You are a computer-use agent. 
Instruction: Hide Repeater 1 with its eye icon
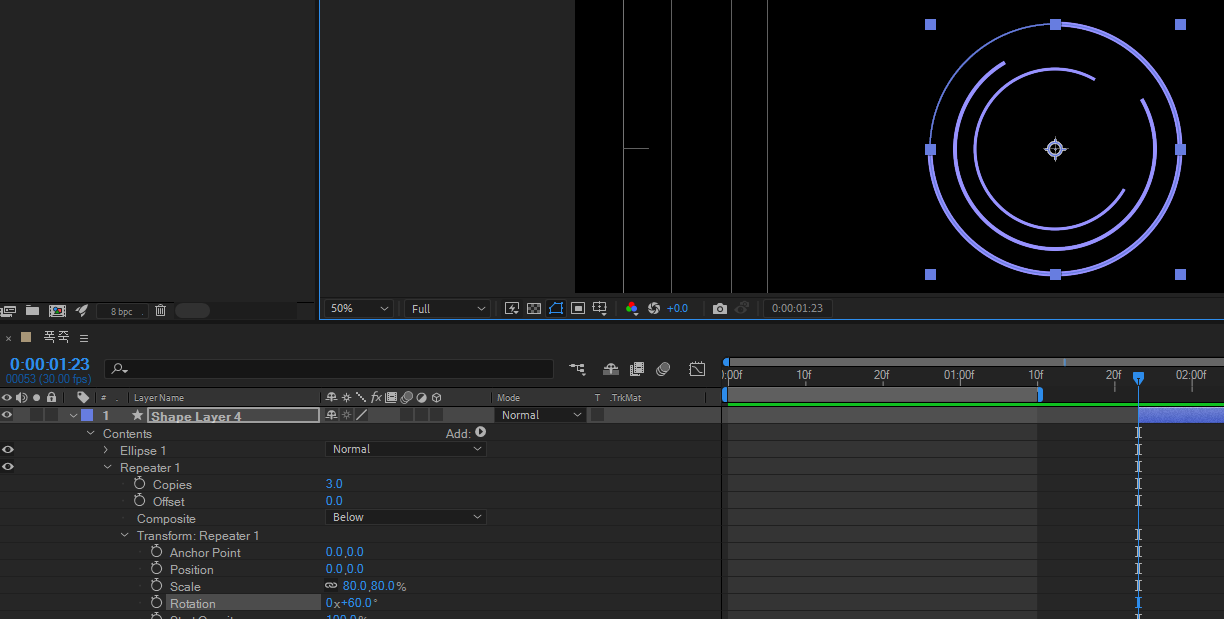point(7,467)
